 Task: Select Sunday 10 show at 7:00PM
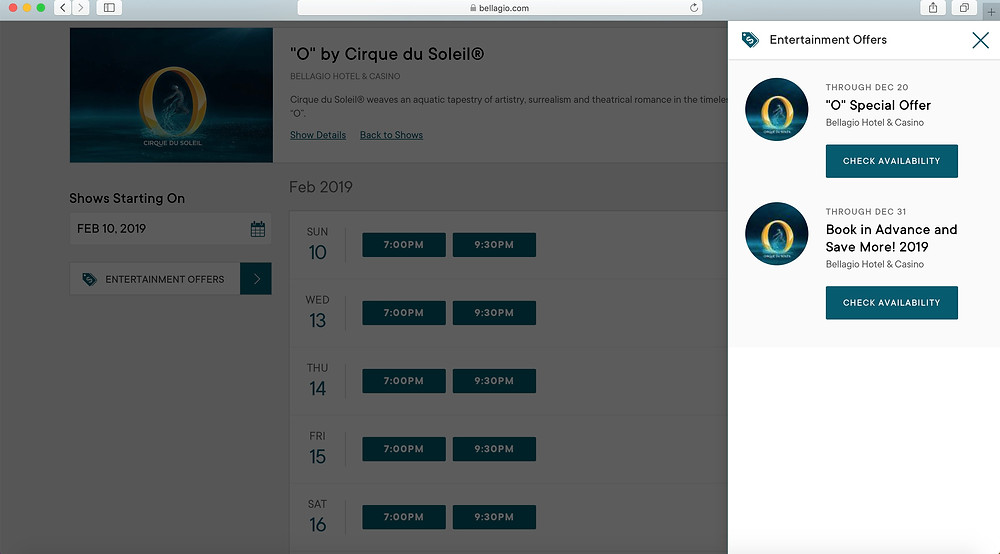pyautogui.click(x=404, y=245)
